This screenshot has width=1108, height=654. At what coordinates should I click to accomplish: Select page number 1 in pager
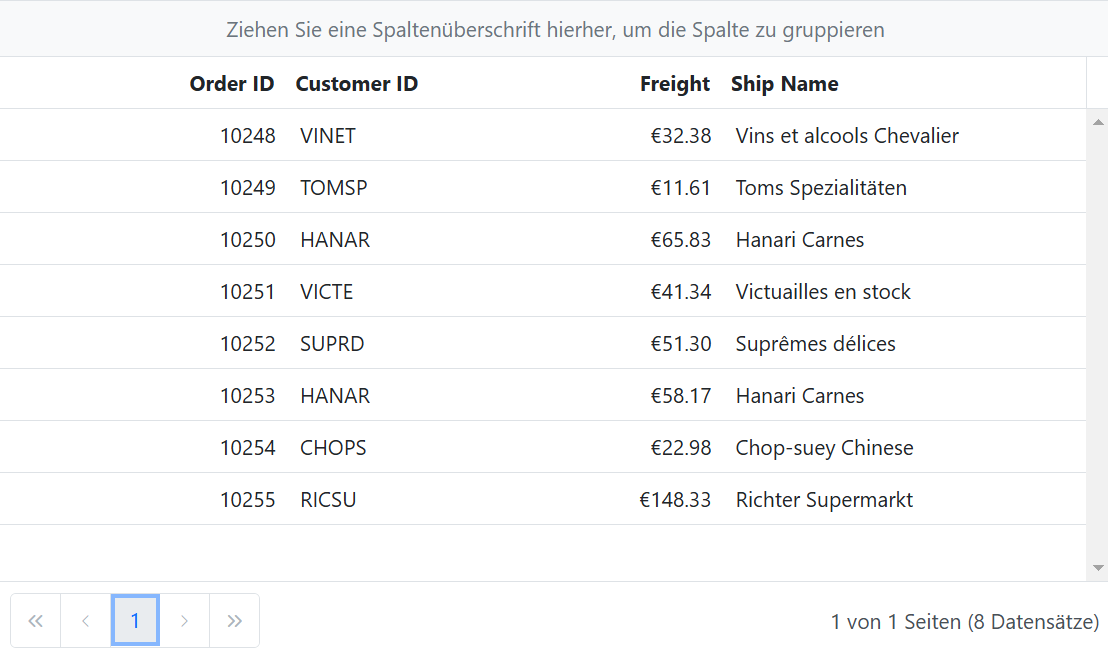tap(135, 621)
